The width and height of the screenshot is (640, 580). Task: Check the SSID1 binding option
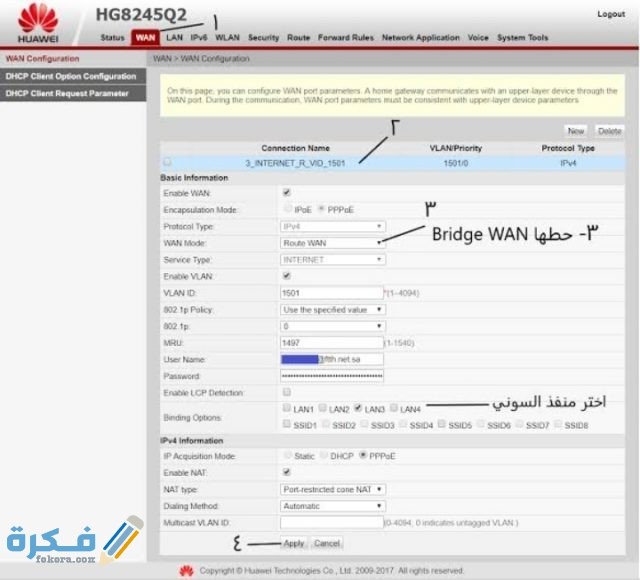point(287,424)
